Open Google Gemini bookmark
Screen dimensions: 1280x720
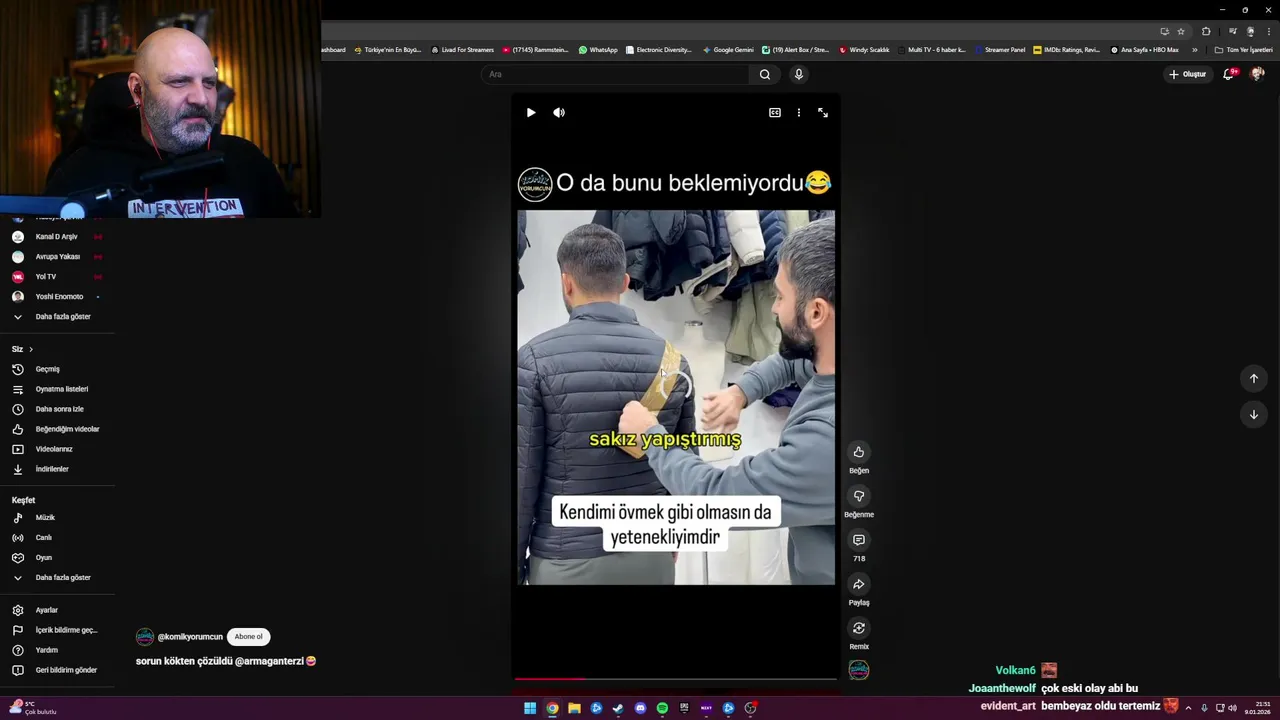click(728, 50)
